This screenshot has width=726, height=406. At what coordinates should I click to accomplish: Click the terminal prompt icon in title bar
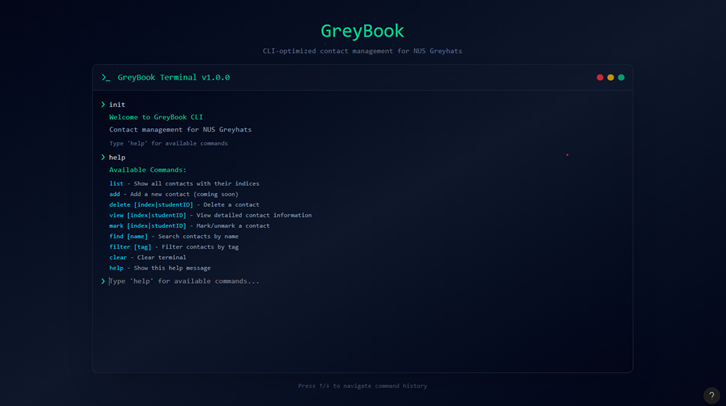point(106,77)
